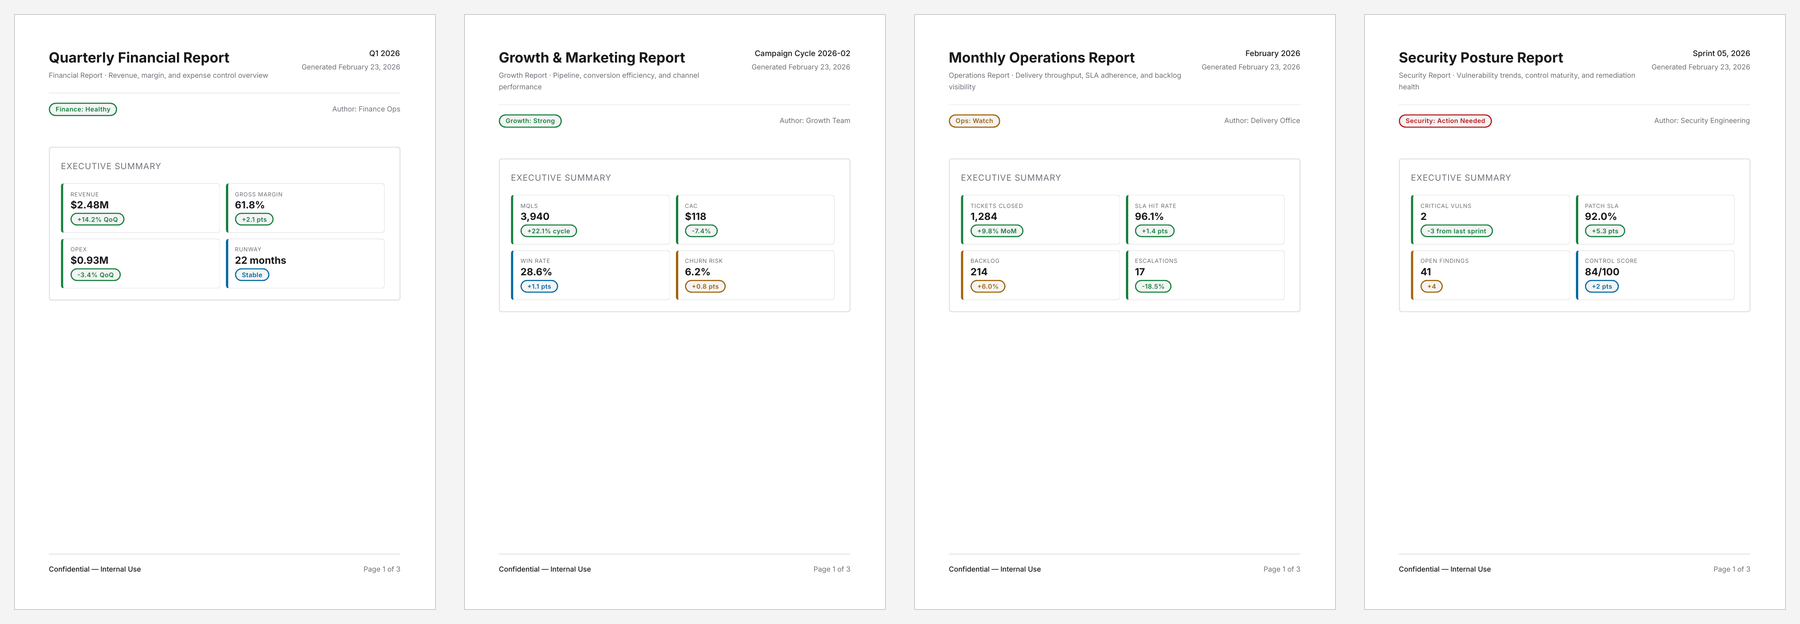1800x624 pixels.
Task: Click the +5.3 pts patch SLA badge
Action: [1605, 231]
